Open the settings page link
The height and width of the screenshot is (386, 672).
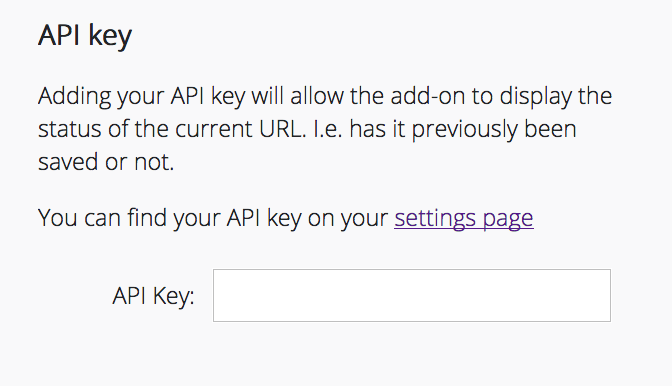(464, 218)
